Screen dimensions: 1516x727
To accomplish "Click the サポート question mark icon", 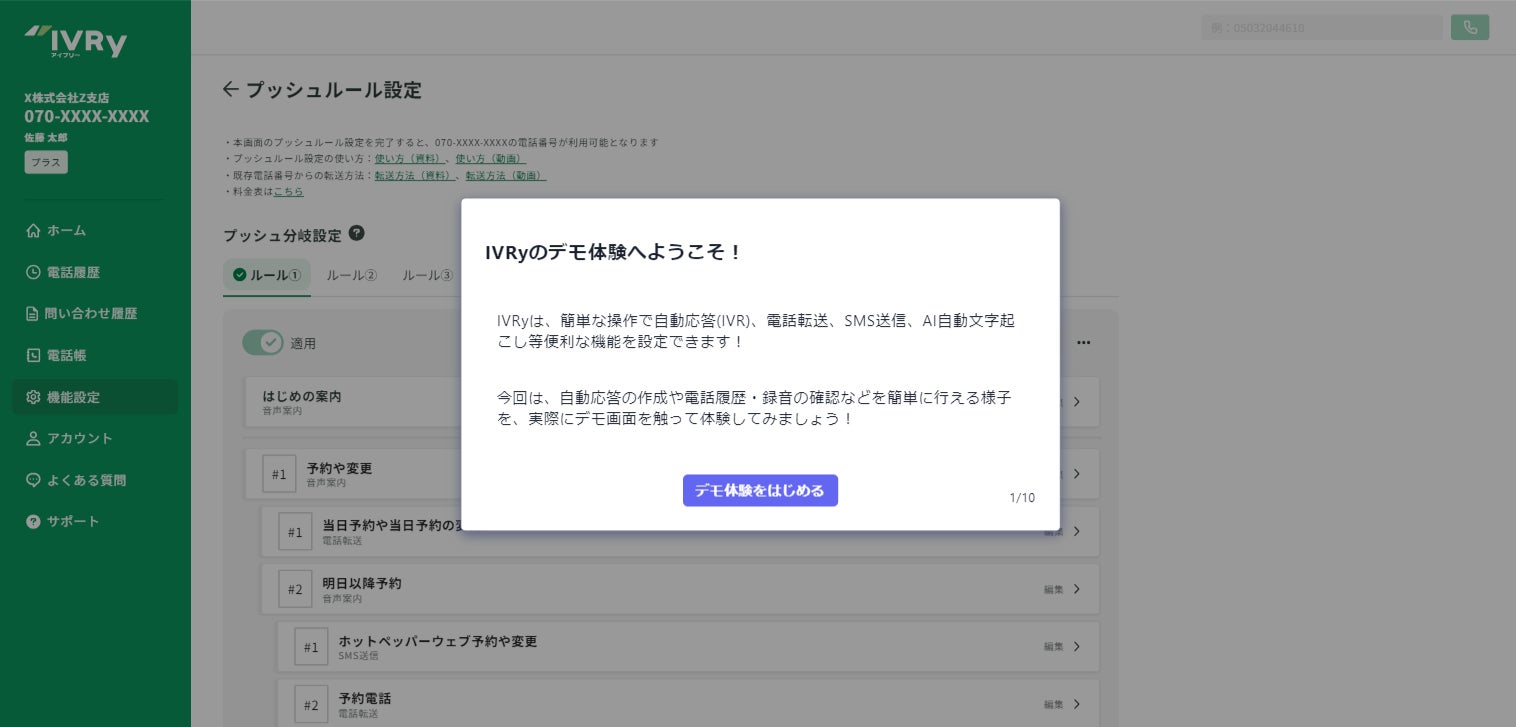I will point(33,521).
